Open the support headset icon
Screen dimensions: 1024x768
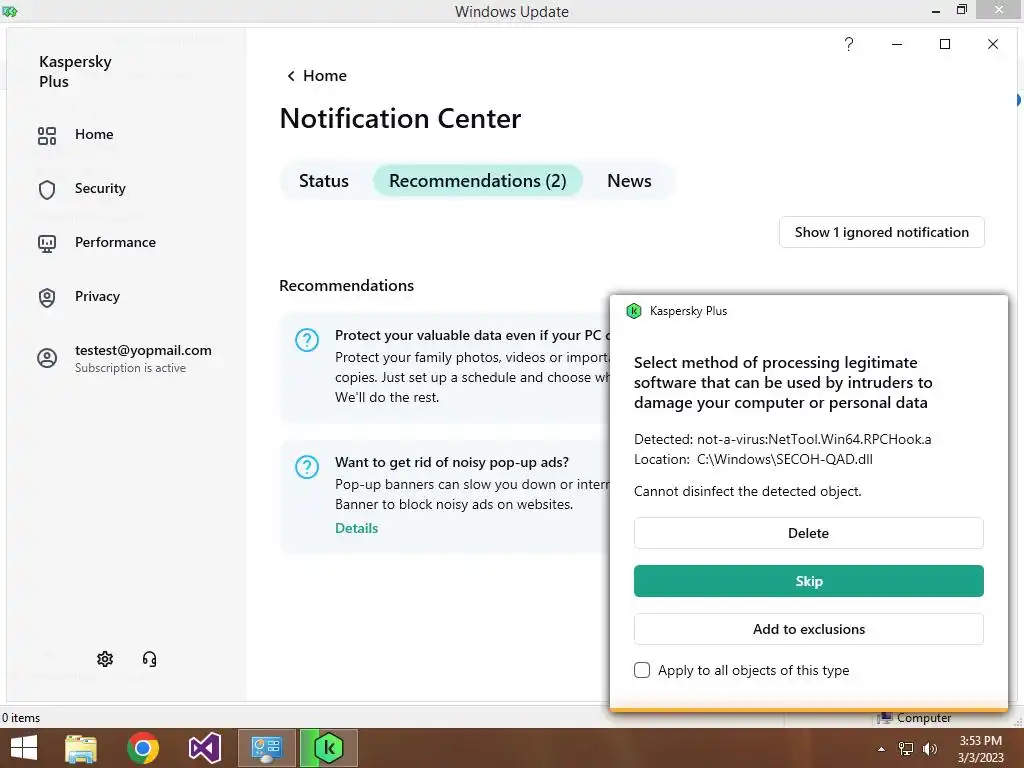pyautogui.click(x=150, y=659)
